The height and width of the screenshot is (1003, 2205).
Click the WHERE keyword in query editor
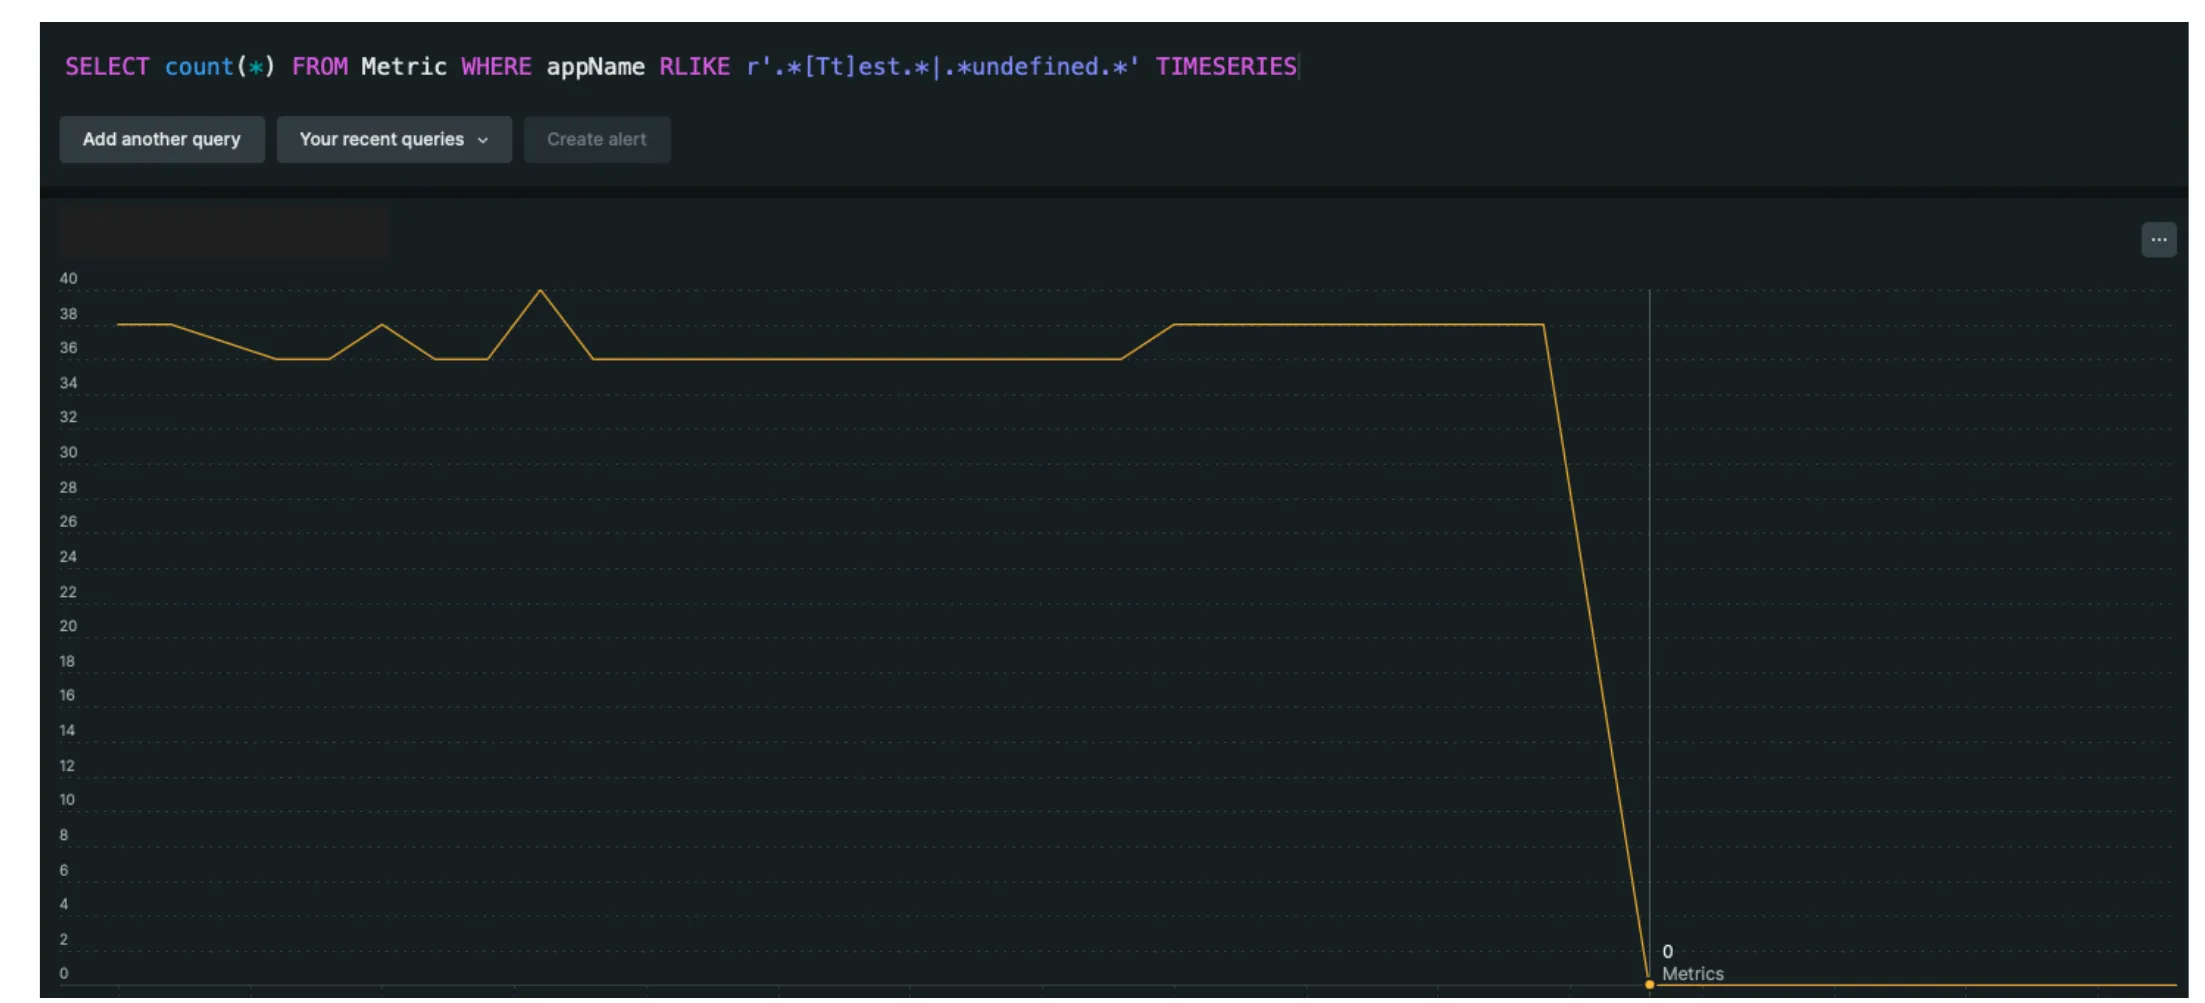[496, 67]
